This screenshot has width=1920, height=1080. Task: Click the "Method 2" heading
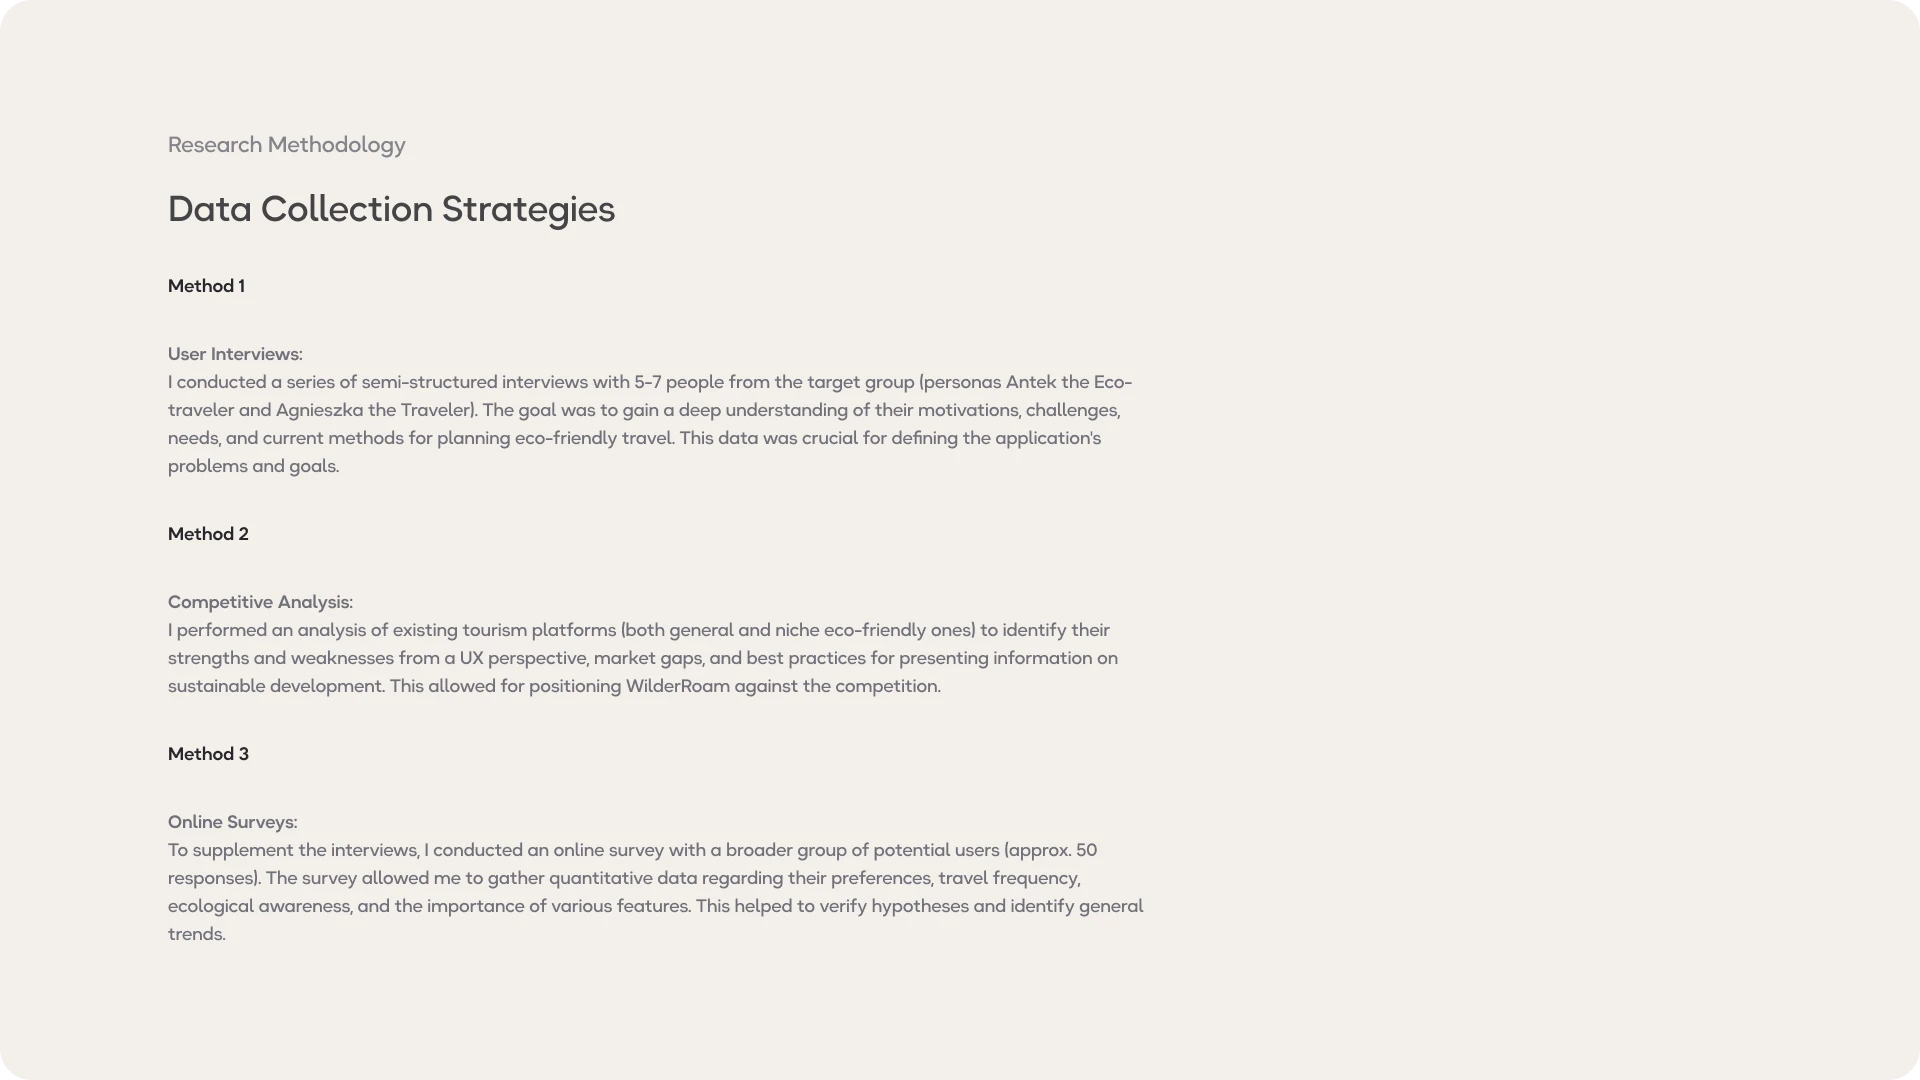208,534
